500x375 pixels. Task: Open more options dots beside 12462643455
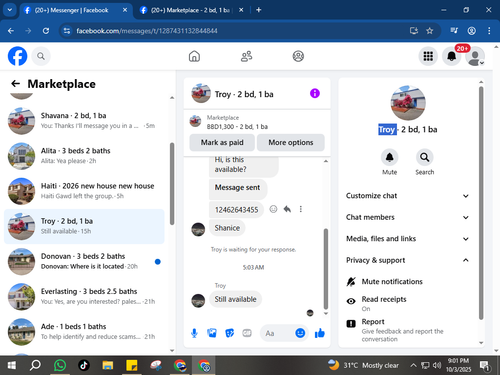[301, 209]
